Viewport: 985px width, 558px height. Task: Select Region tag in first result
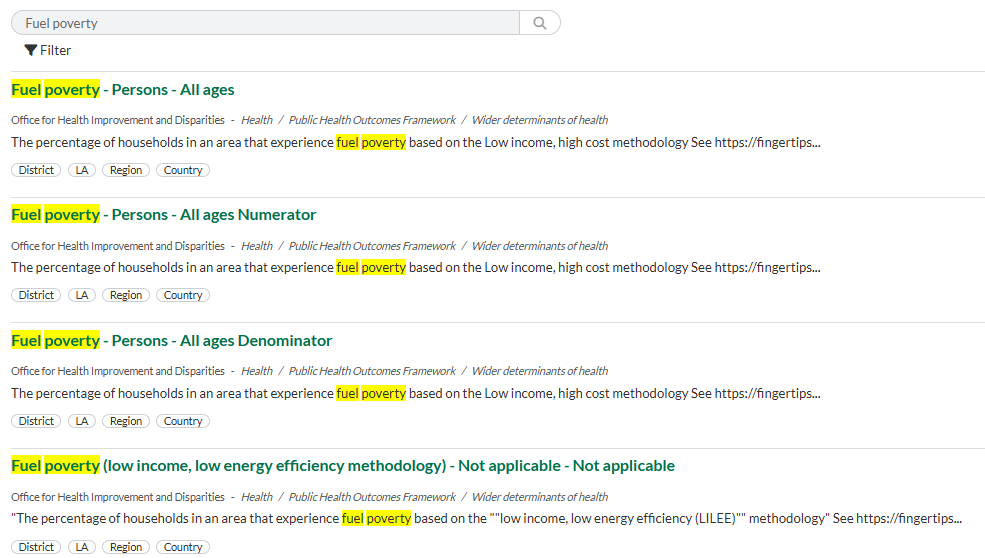pyautogui.click(x=126, y=170)
